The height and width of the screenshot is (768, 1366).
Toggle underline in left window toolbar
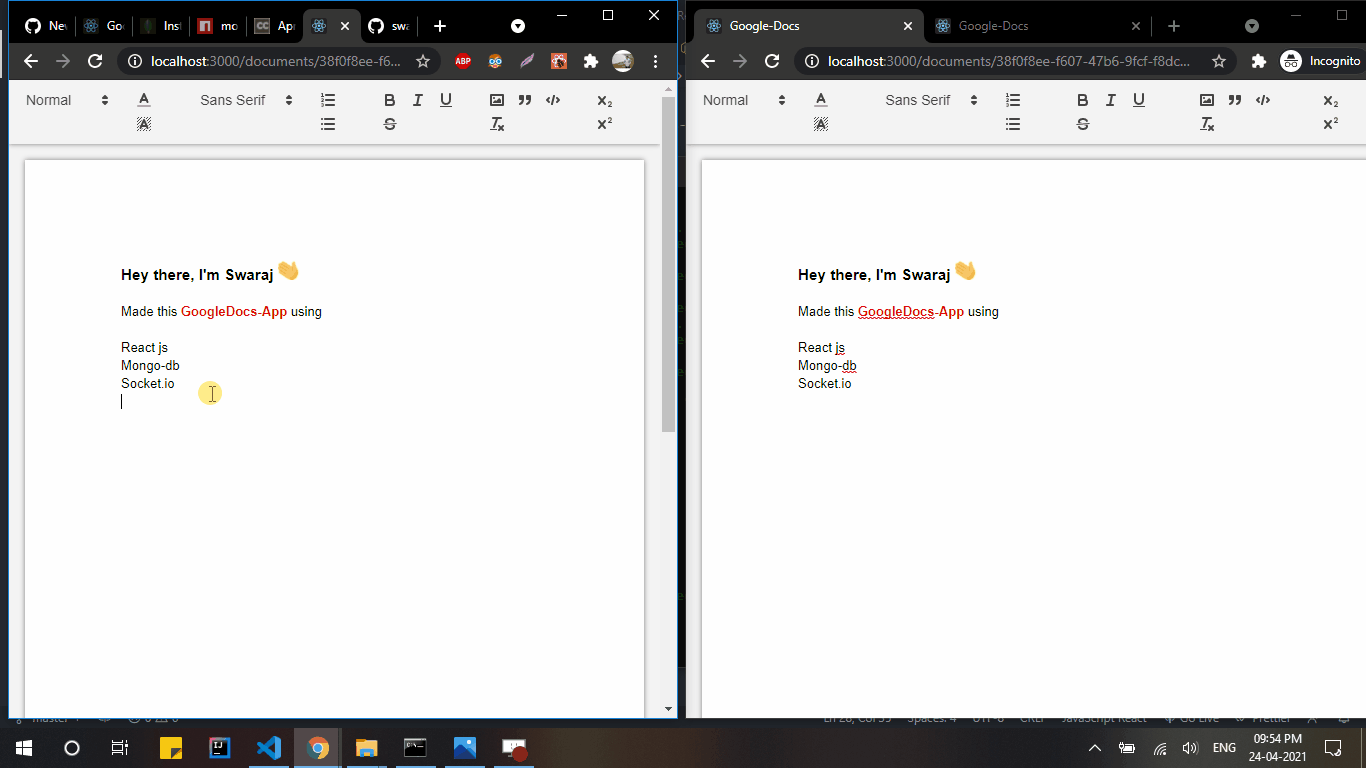pyautogui.click(x=446, y=100)
